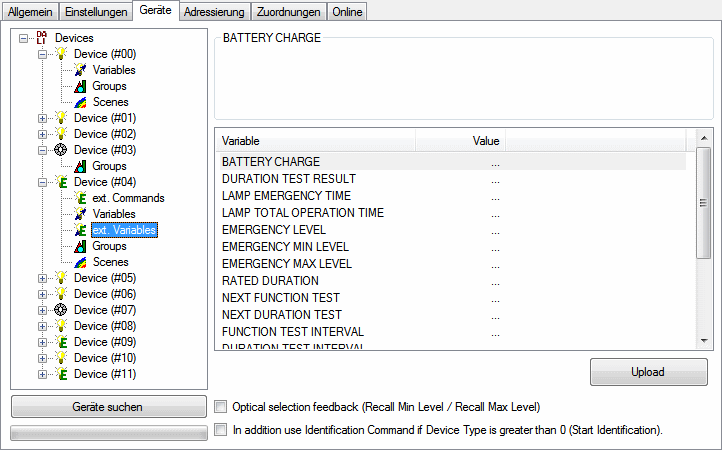Click the Scenes icon under Device (#00)
The width and height of the screenshot is (722, 450).
81,102
